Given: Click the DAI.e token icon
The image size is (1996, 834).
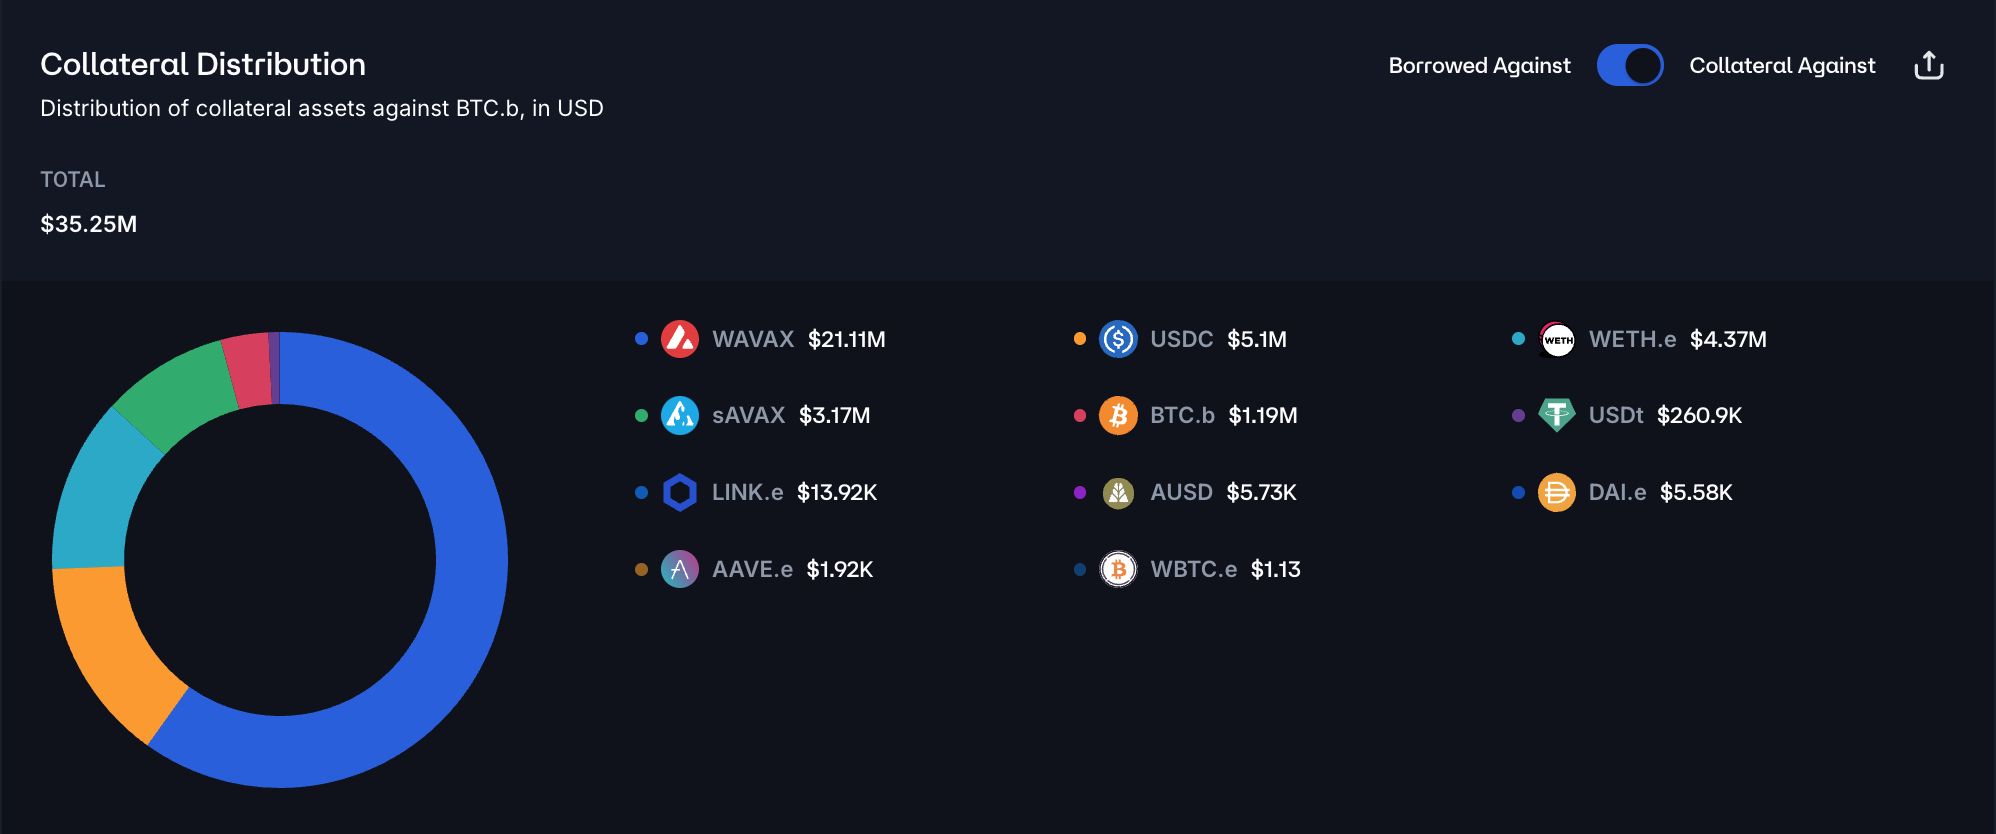Looking at the screenshot, I should click(x=1557, y=492).
